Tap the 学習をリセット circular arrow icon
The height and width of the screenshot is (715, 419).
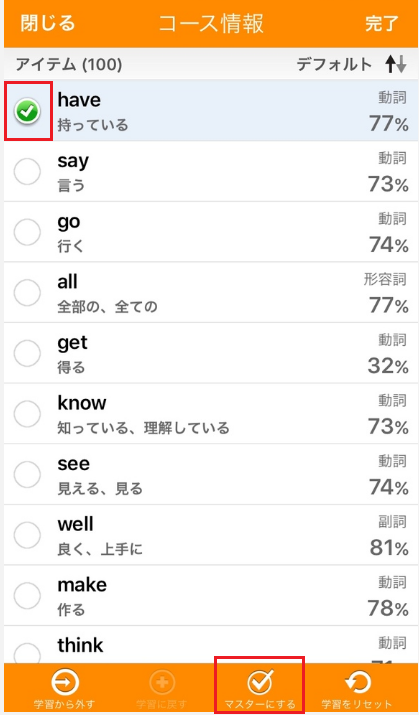click(357, 683)
